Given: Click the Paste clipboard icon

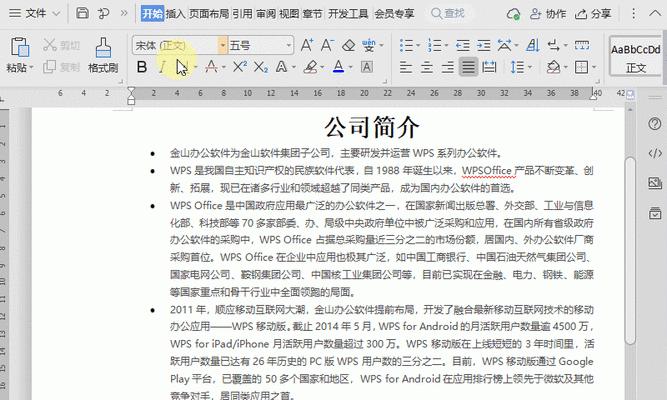Looking at the screenshot, I should [20, 47].
